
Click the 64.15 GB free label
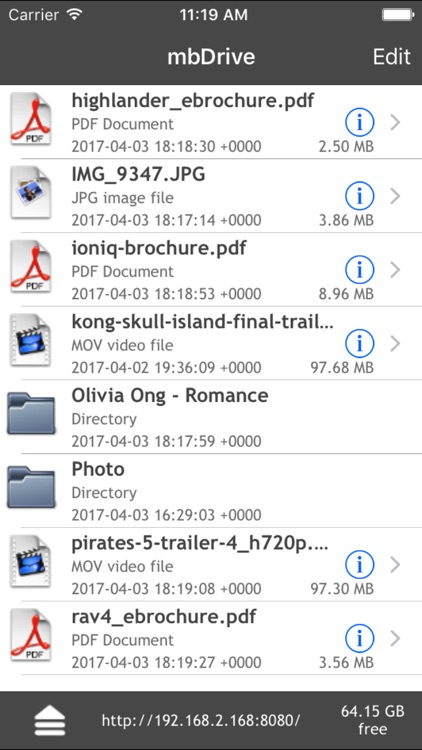(372, 720)
